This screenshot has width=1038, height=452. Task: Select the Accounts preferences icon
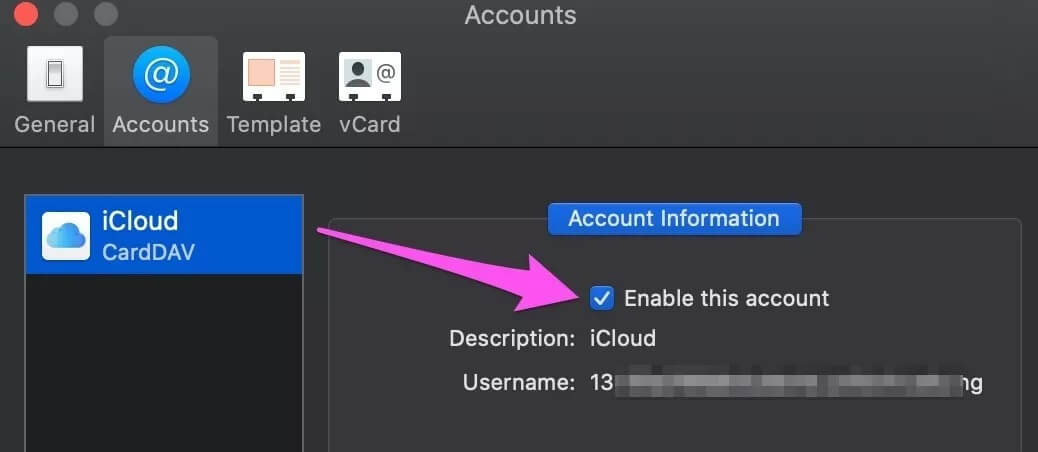click(161, 75)
